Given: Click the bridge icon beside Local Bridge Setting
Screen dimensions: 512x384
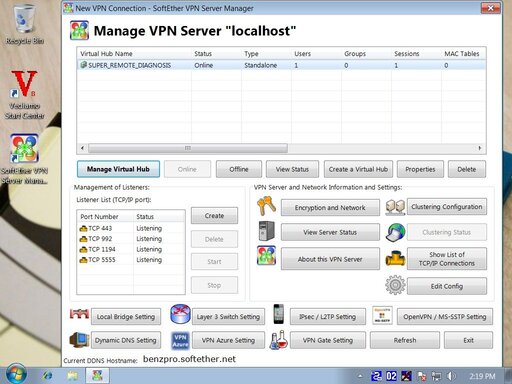Looking at the screenshot, I should (79, 314).
